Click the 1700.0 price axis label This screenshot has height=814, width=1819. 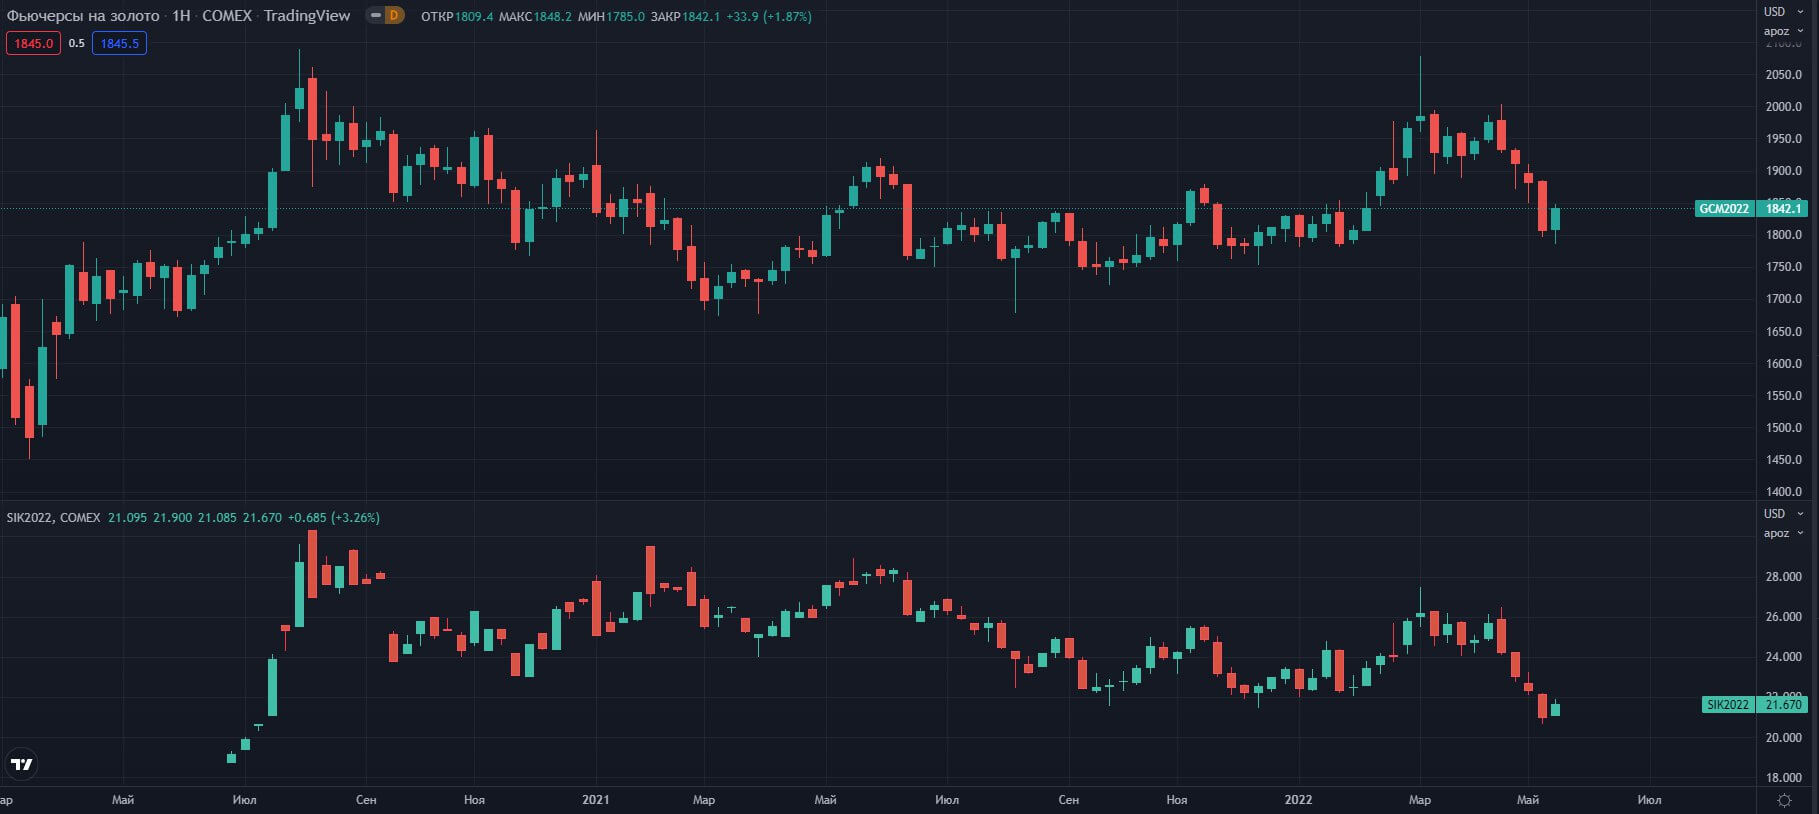[1784, 299]
